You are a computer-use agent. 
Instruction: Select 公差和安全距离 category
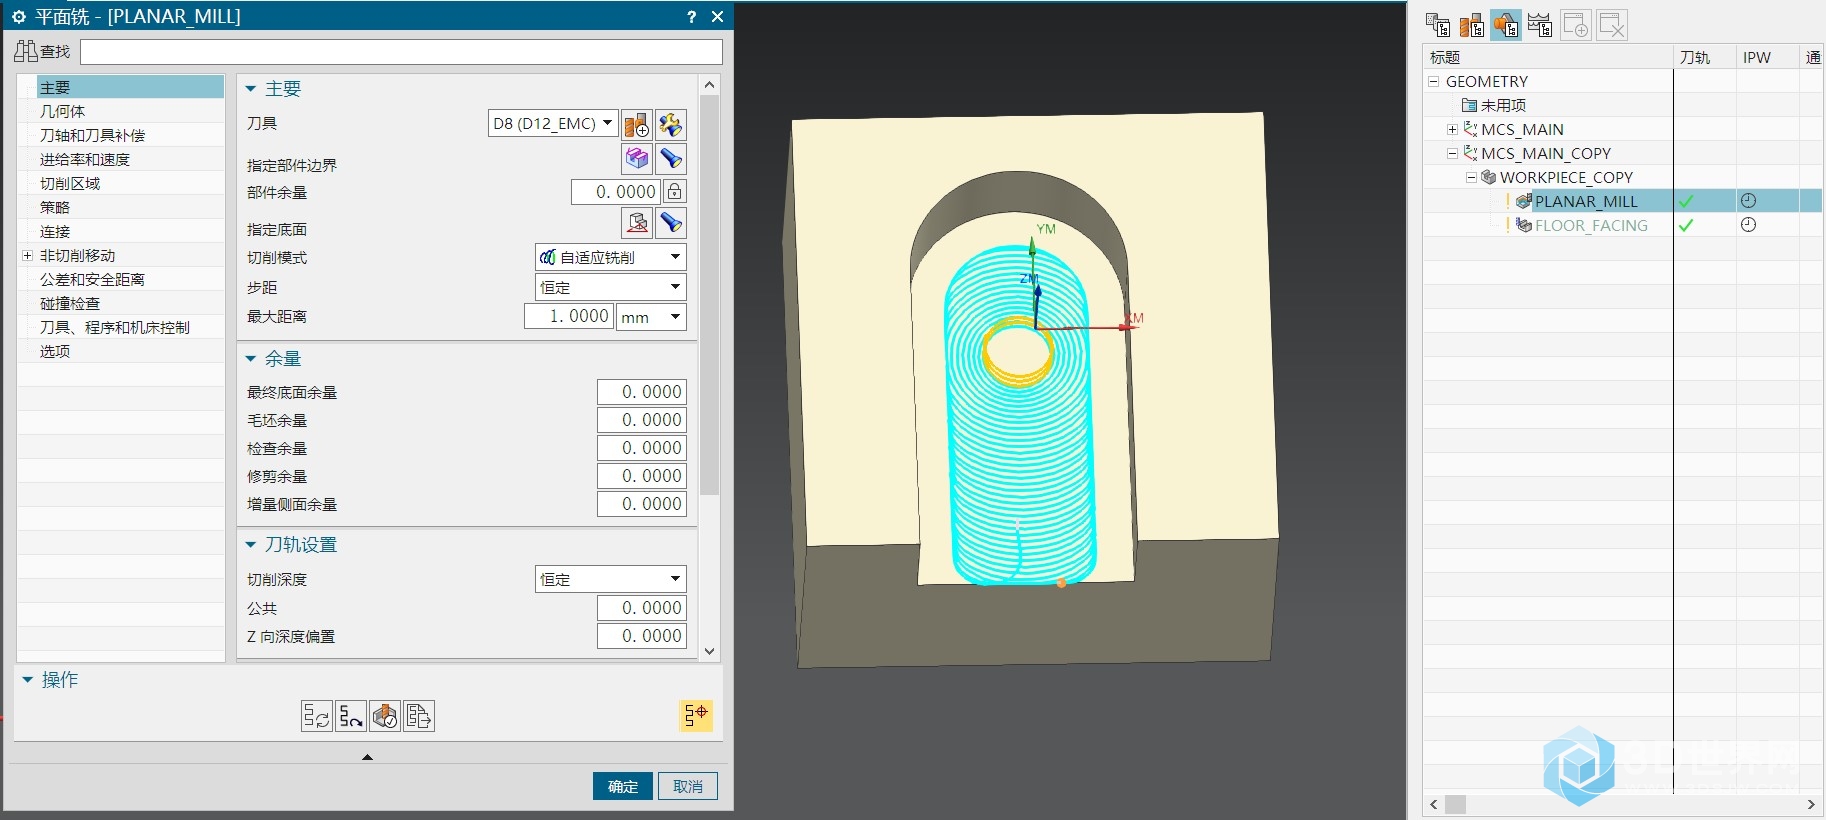click(92, 279)
